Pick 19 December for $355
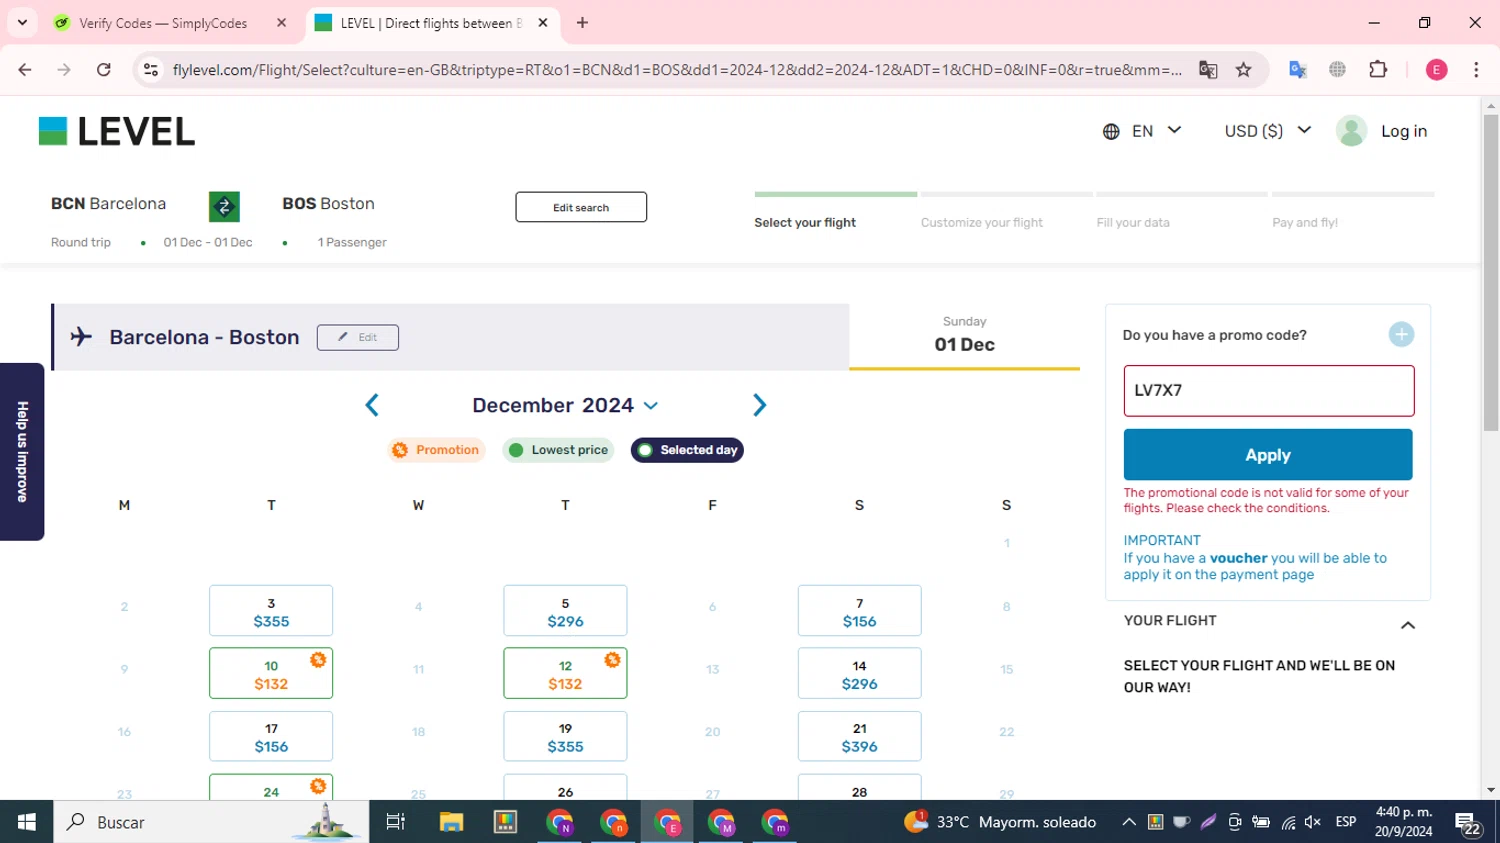The width and height of the screenshot is (1500, 843). click(x=565, y=736)
